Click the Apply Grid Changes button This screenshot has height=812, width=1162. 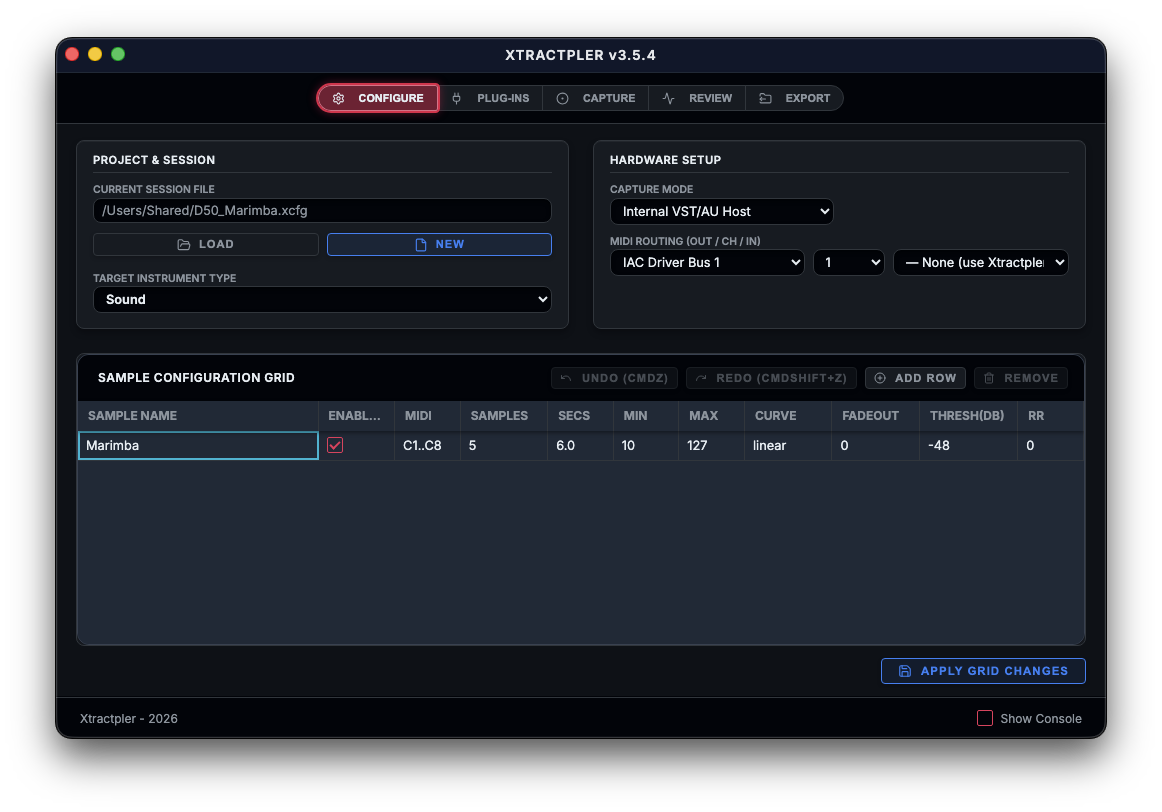(x=983, y=671)
